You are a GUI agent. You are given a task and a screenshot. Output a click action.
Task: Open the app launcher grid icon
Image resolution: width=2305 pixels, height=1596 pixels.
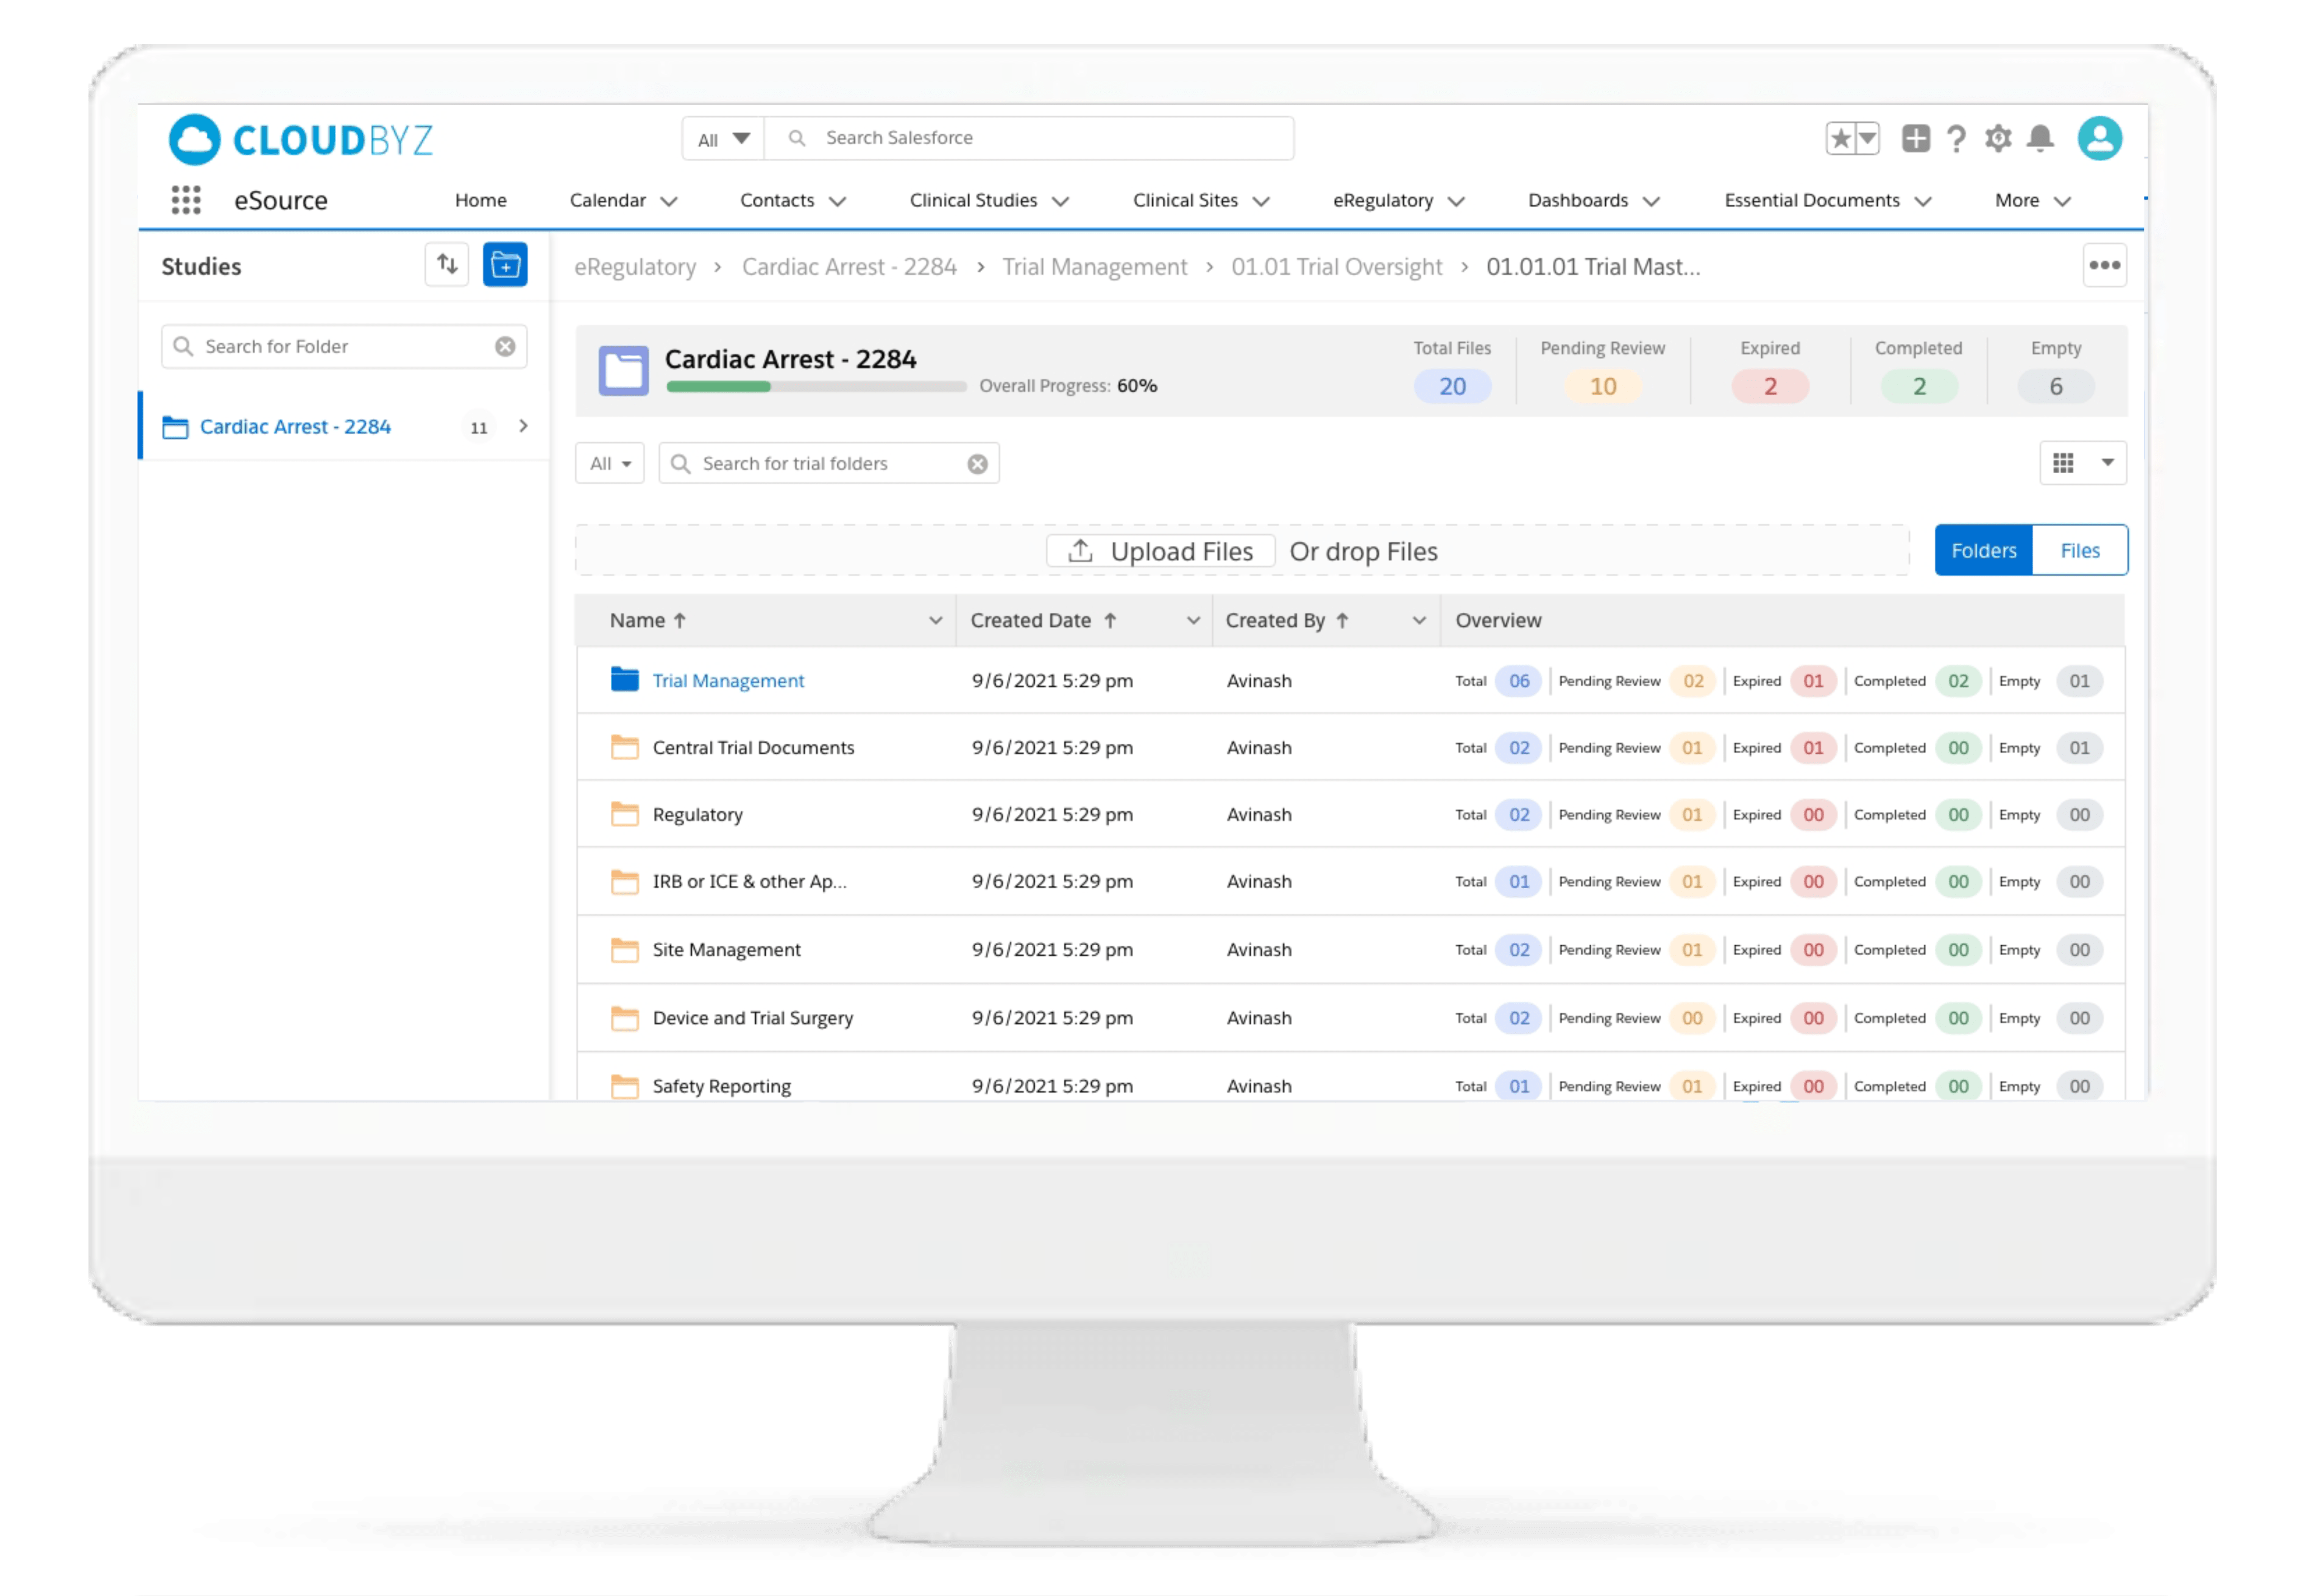pos(186,200)
